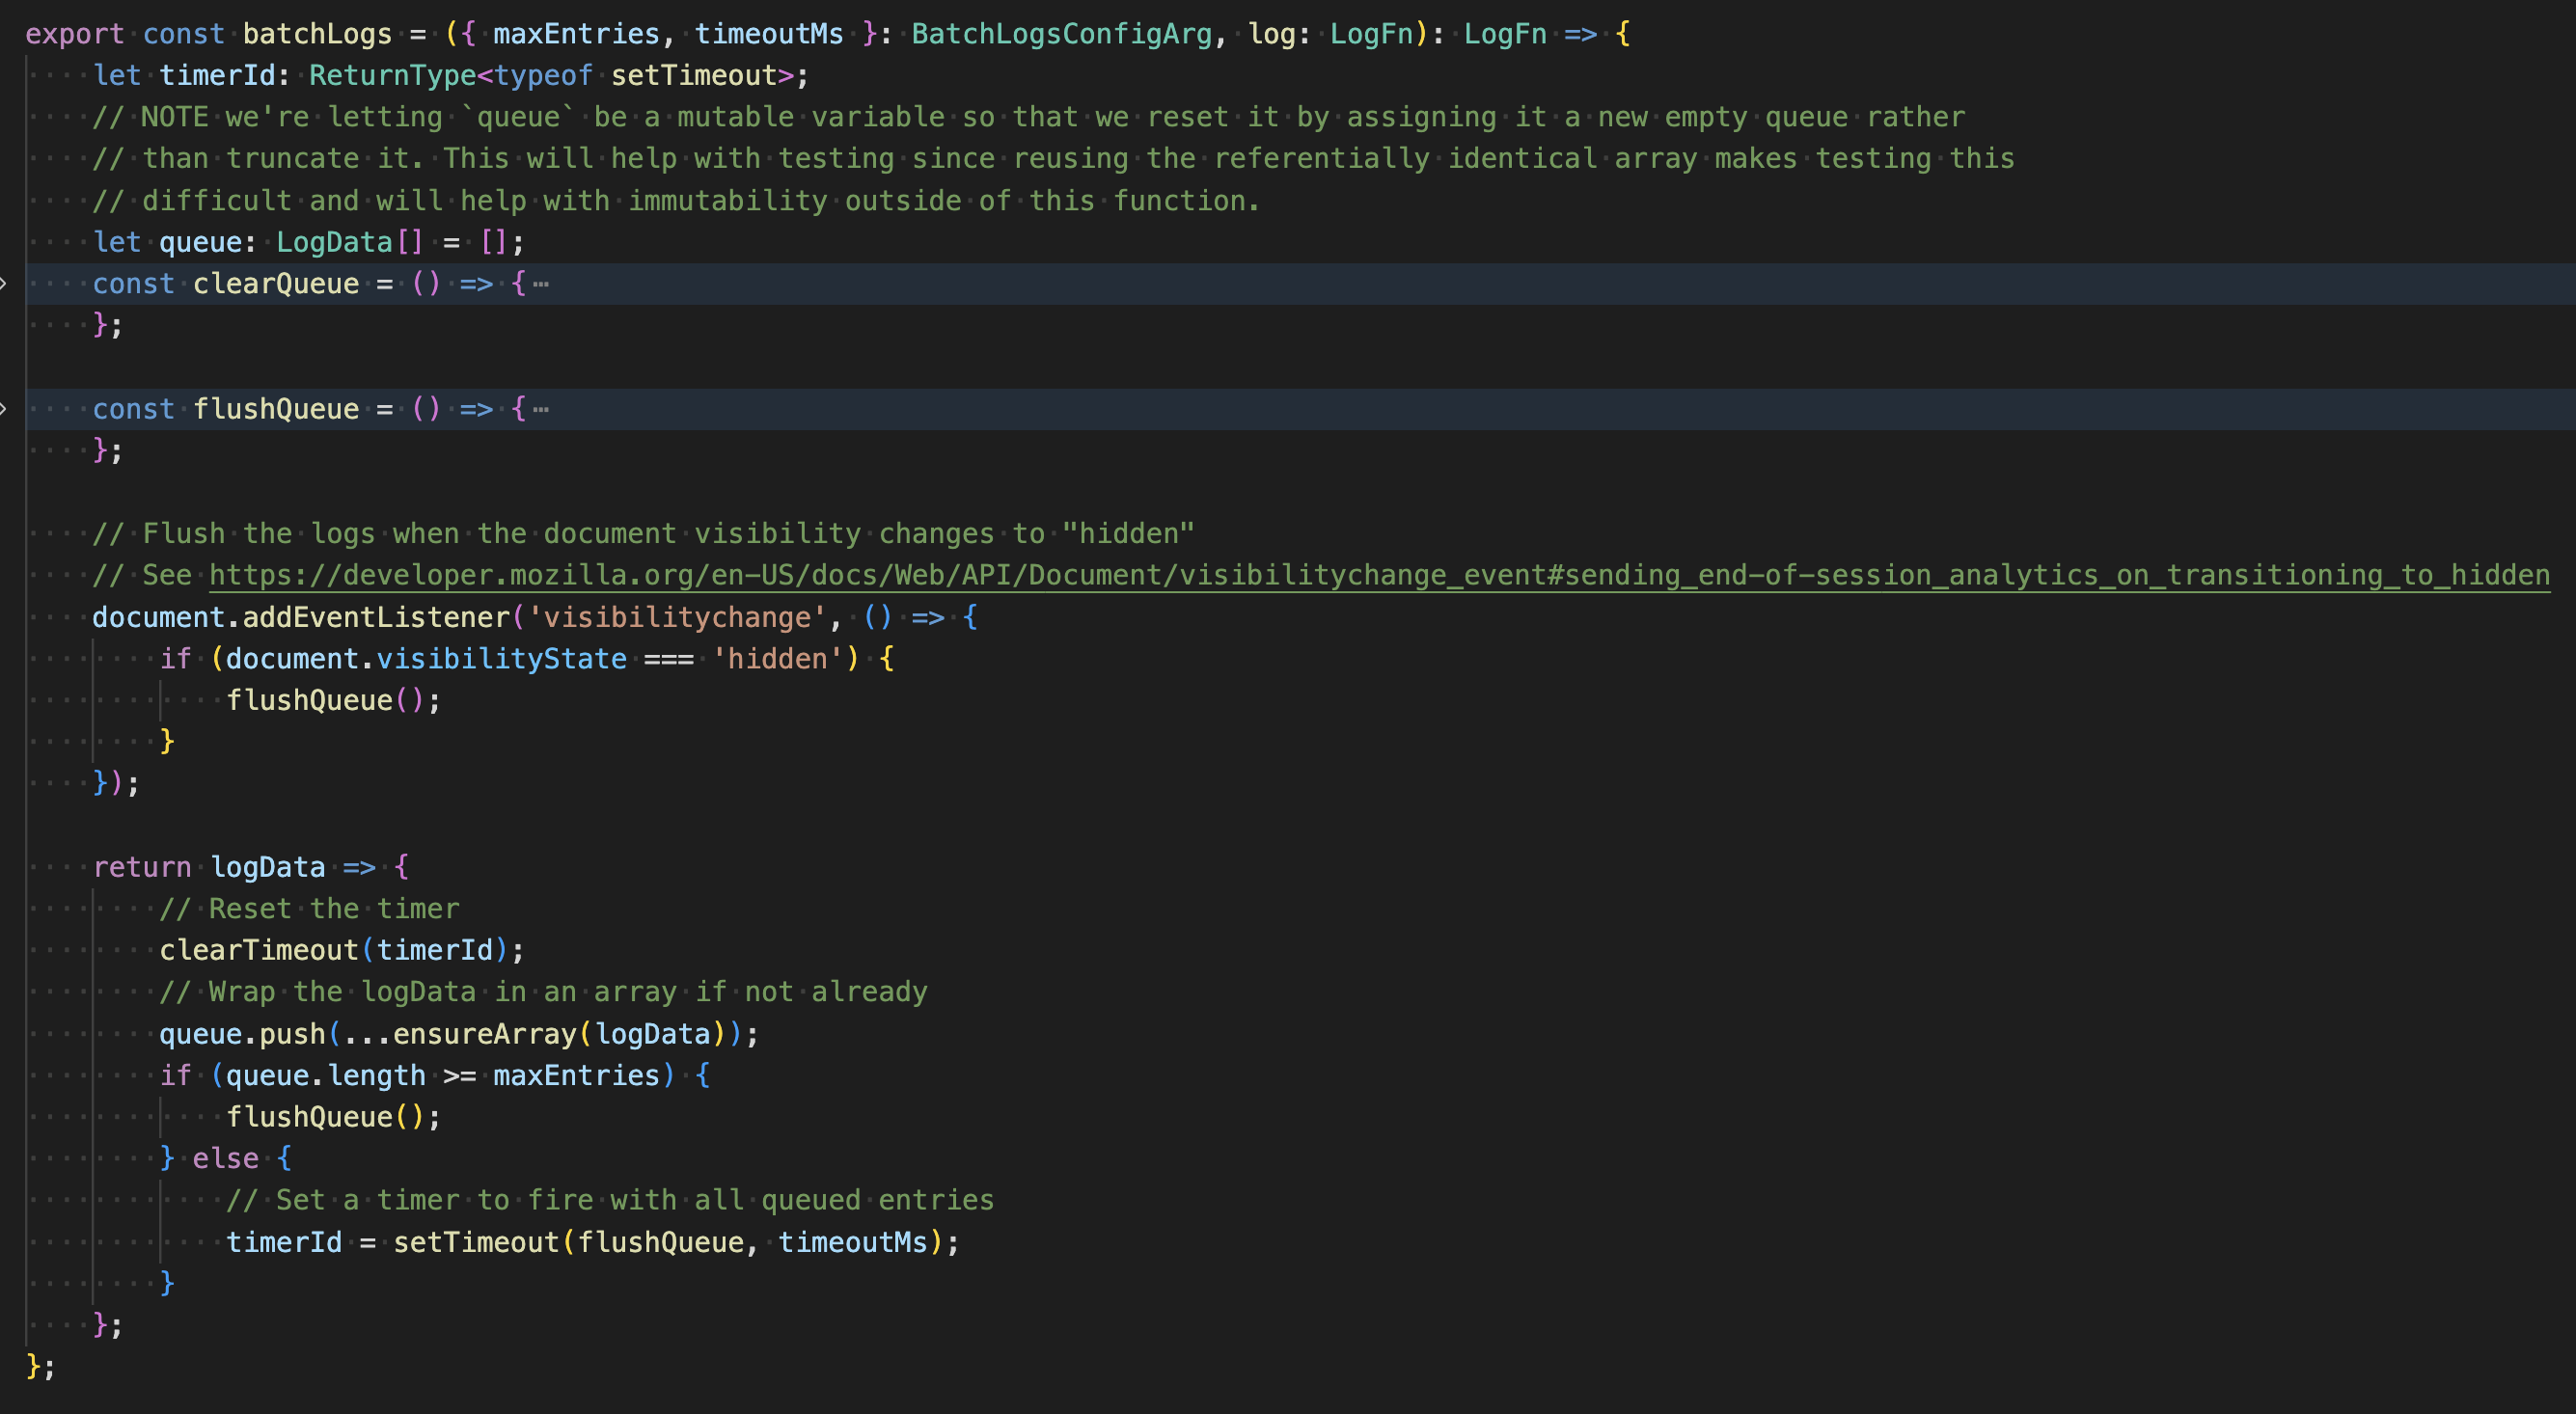Screen dimensions: 2576x1414
Task: Click the 'hidden' string in the if condition
Action: point(777,659)
